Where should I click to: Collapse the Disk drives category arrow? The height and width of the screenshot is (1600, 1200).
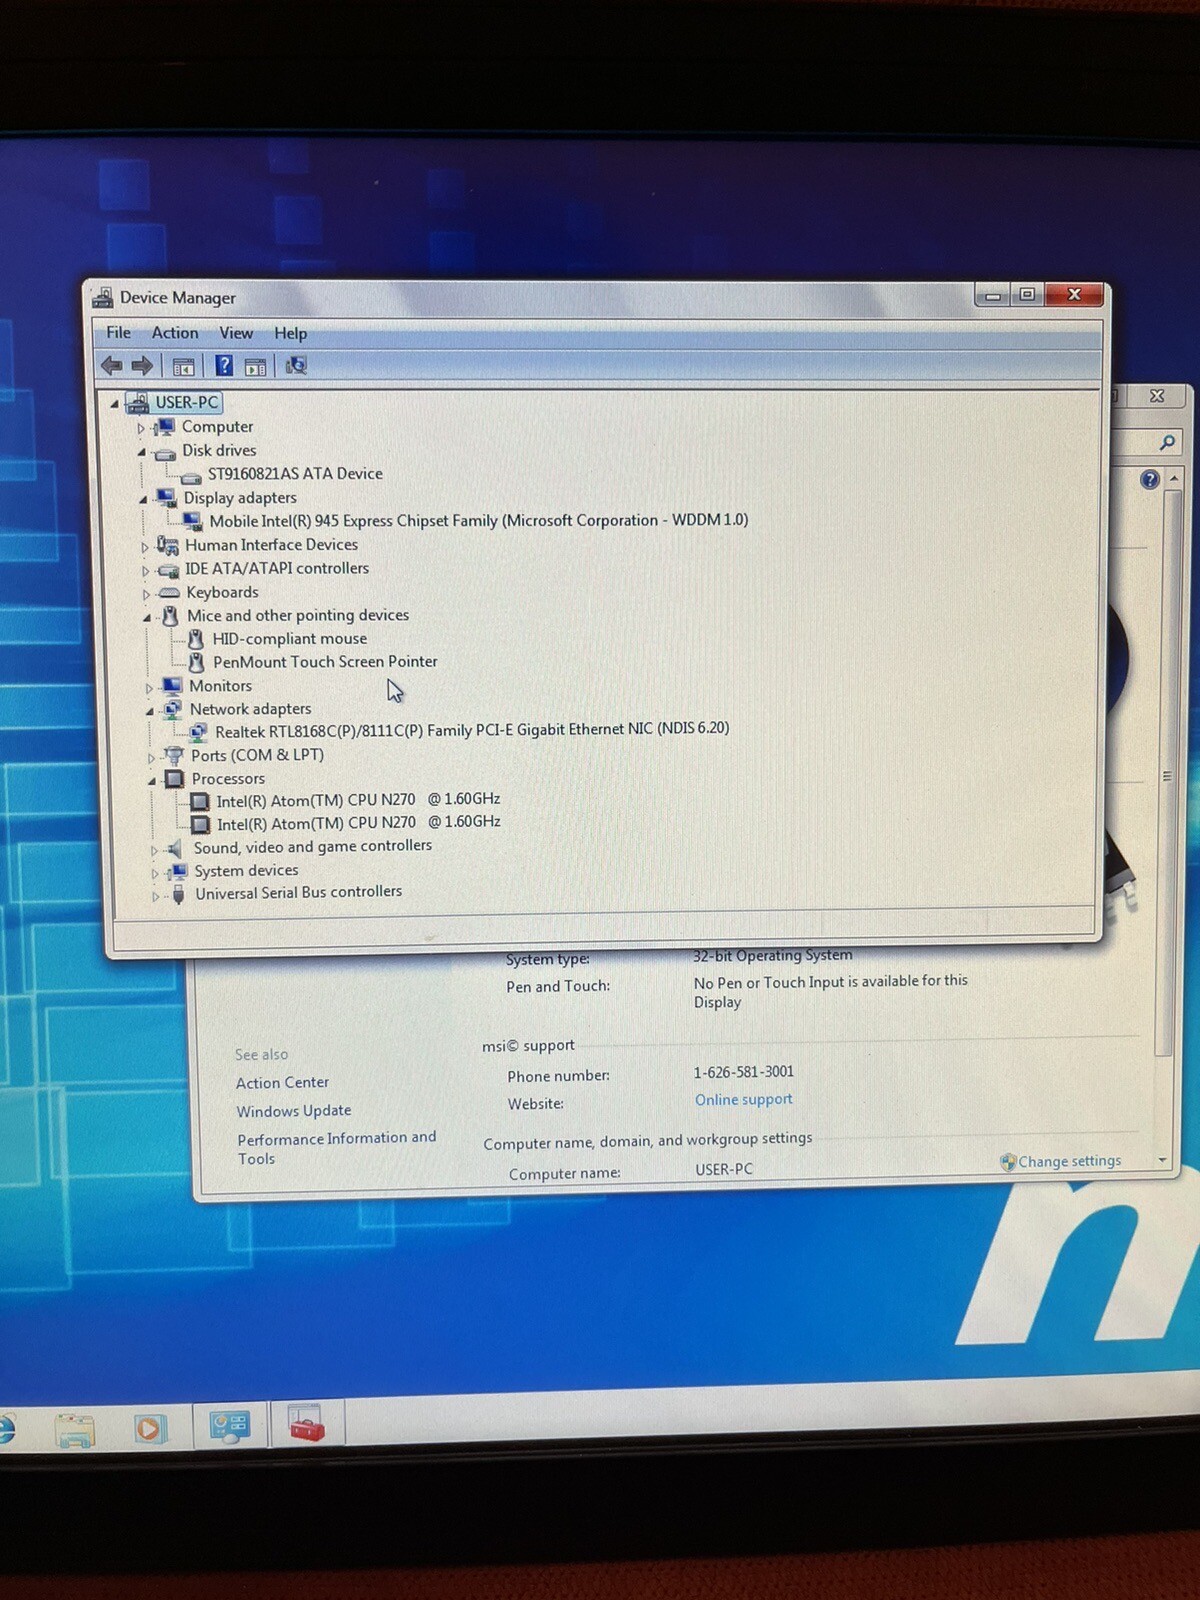(141, 452)
